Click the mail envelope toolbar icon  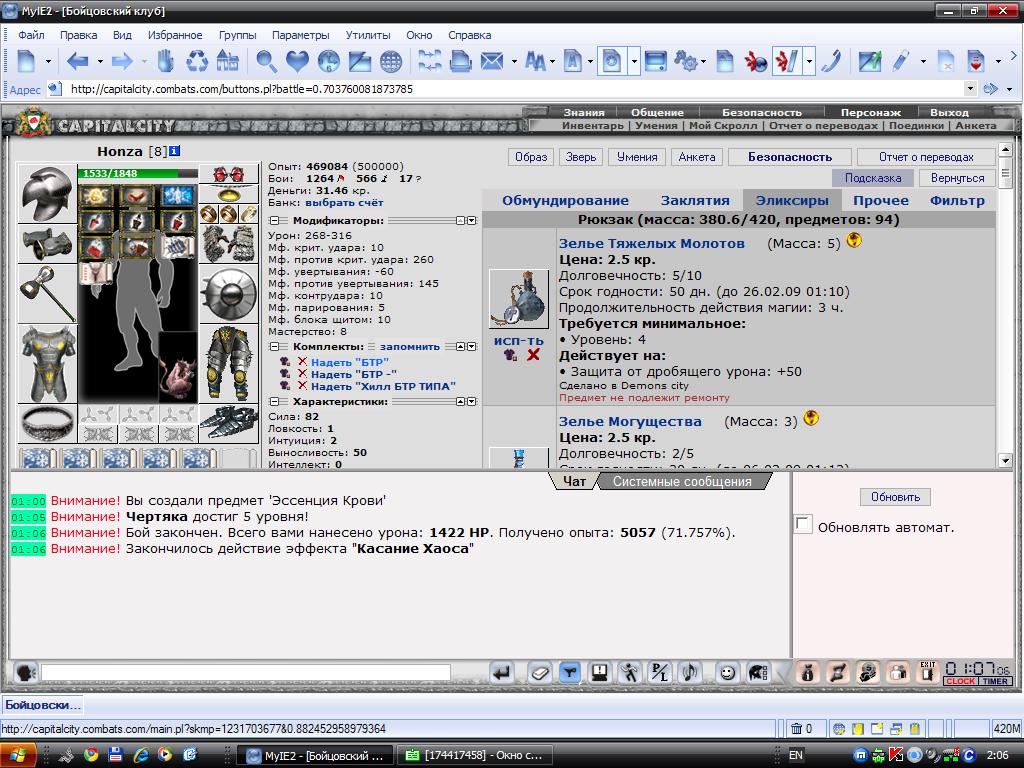[x=492, y=62]
